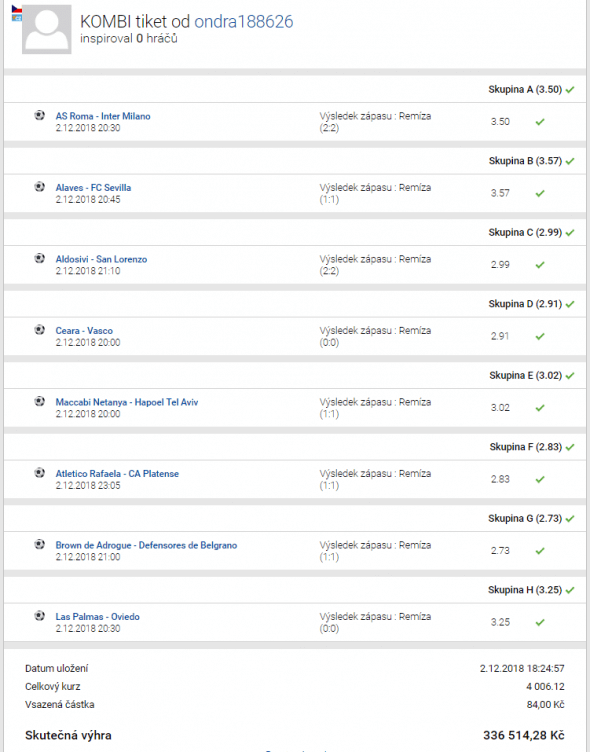Screen dimensions: 590x752
Task: Click the Czech flag icon at top left
Action: 17,9
